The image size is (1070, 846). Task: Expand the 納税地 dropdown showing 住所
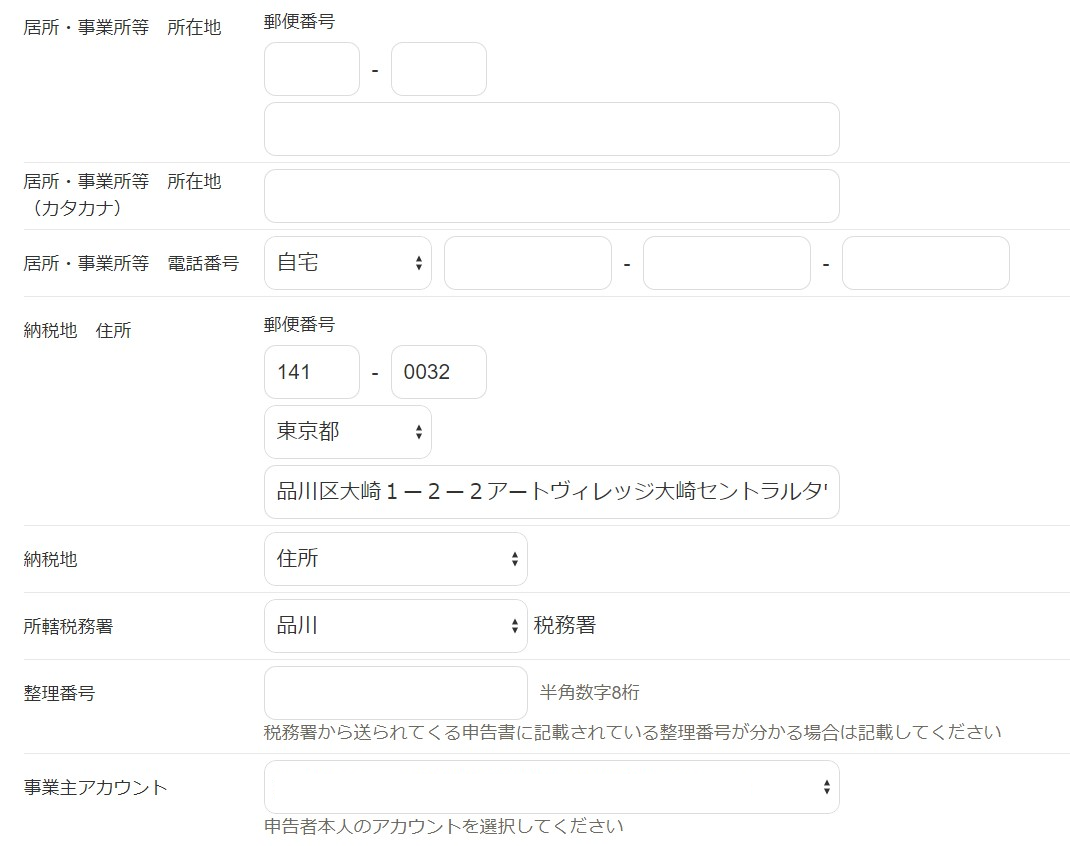[395, 559]
